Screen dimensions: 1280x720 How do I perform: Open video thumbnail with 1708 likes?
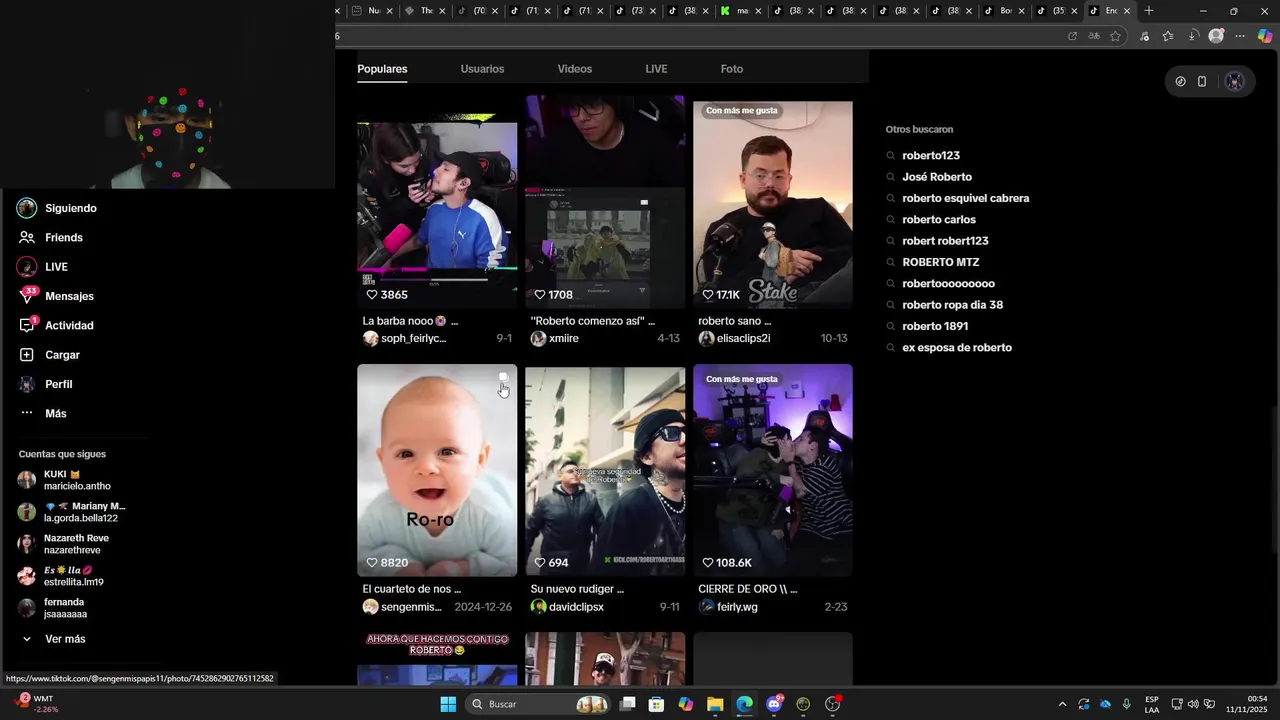(605, 203)
